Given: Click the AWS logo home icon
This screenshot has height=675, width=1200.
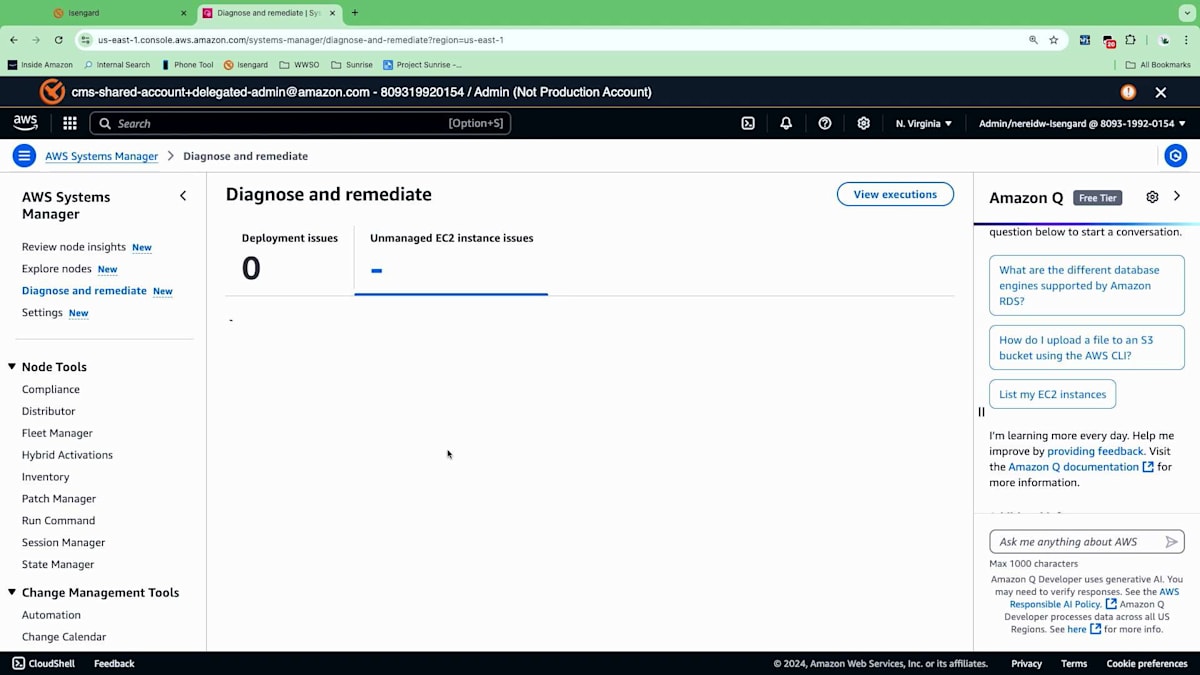Looking at the screenshot, I should (25, 123).
